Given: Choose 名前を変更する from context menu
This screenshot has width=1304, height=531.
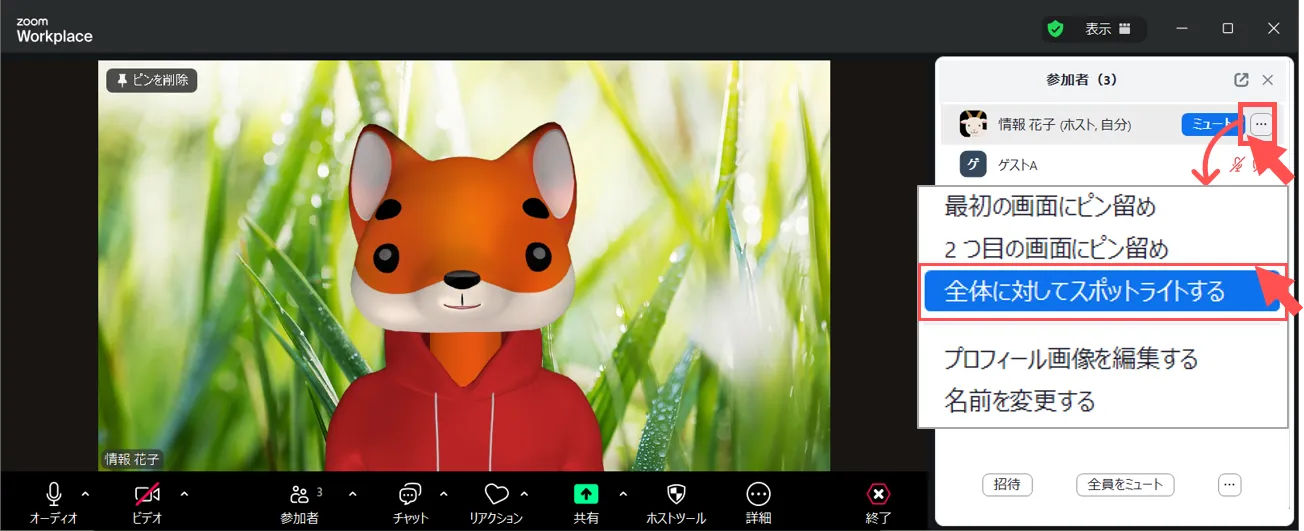Looking at the screenshot, I should click(x=1020, y=402).
